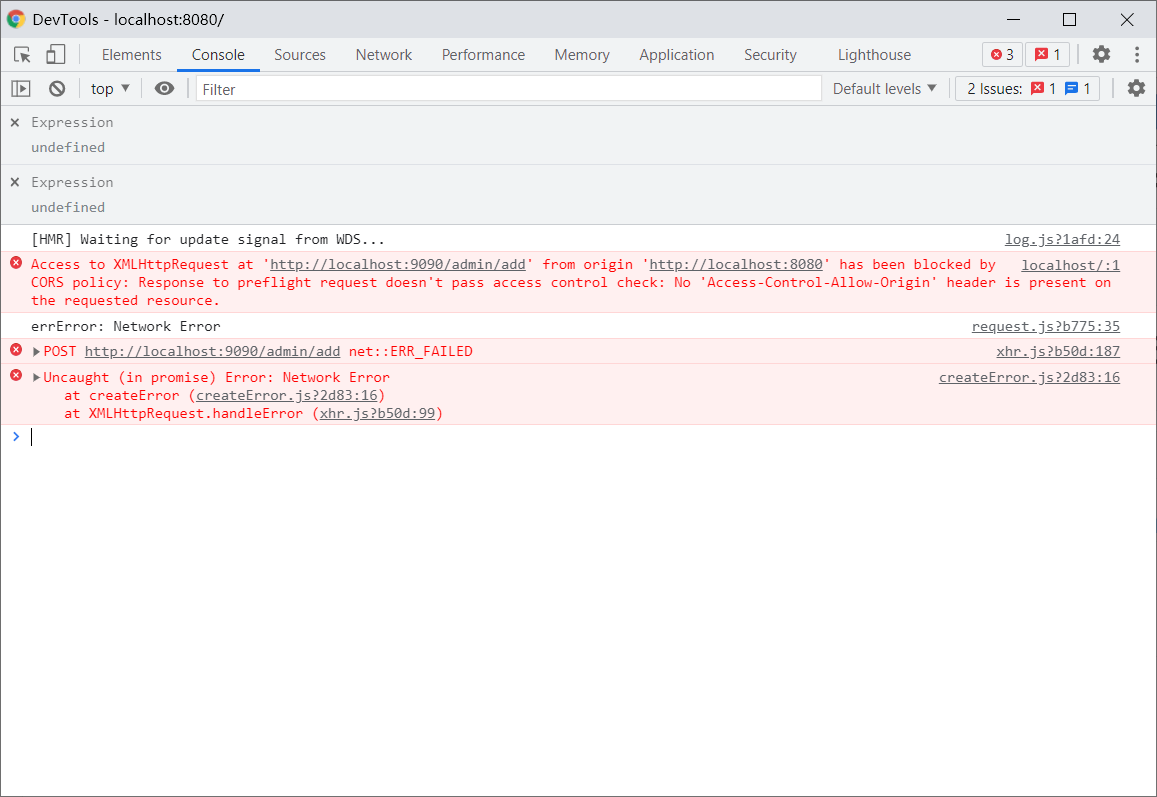Open the Memory tab
The width and height of the screenshot is (1157, 797).
(581, 55)
